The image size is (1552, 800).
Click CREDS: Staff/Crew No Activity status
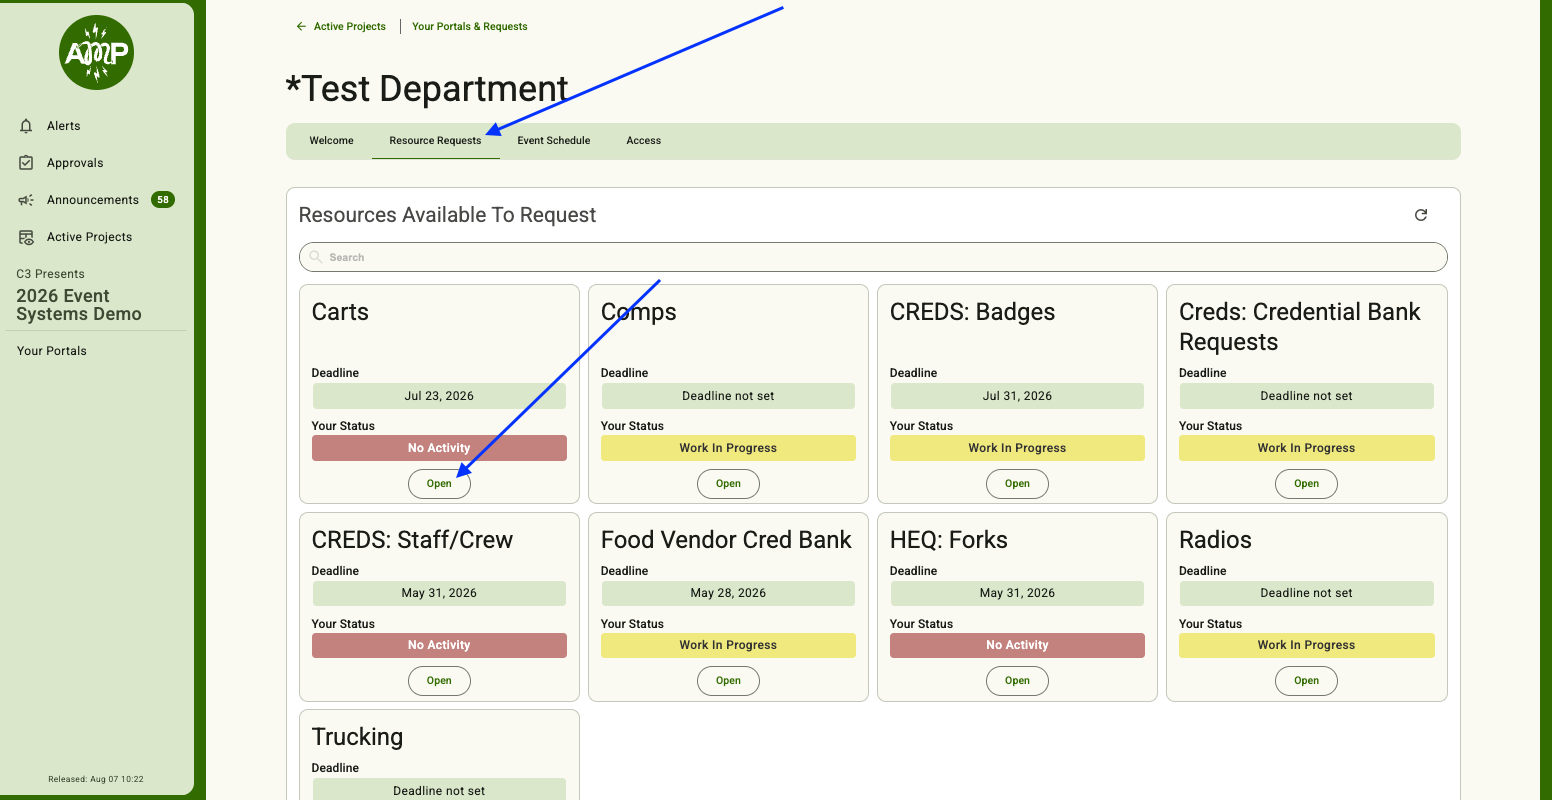point(439,645)
